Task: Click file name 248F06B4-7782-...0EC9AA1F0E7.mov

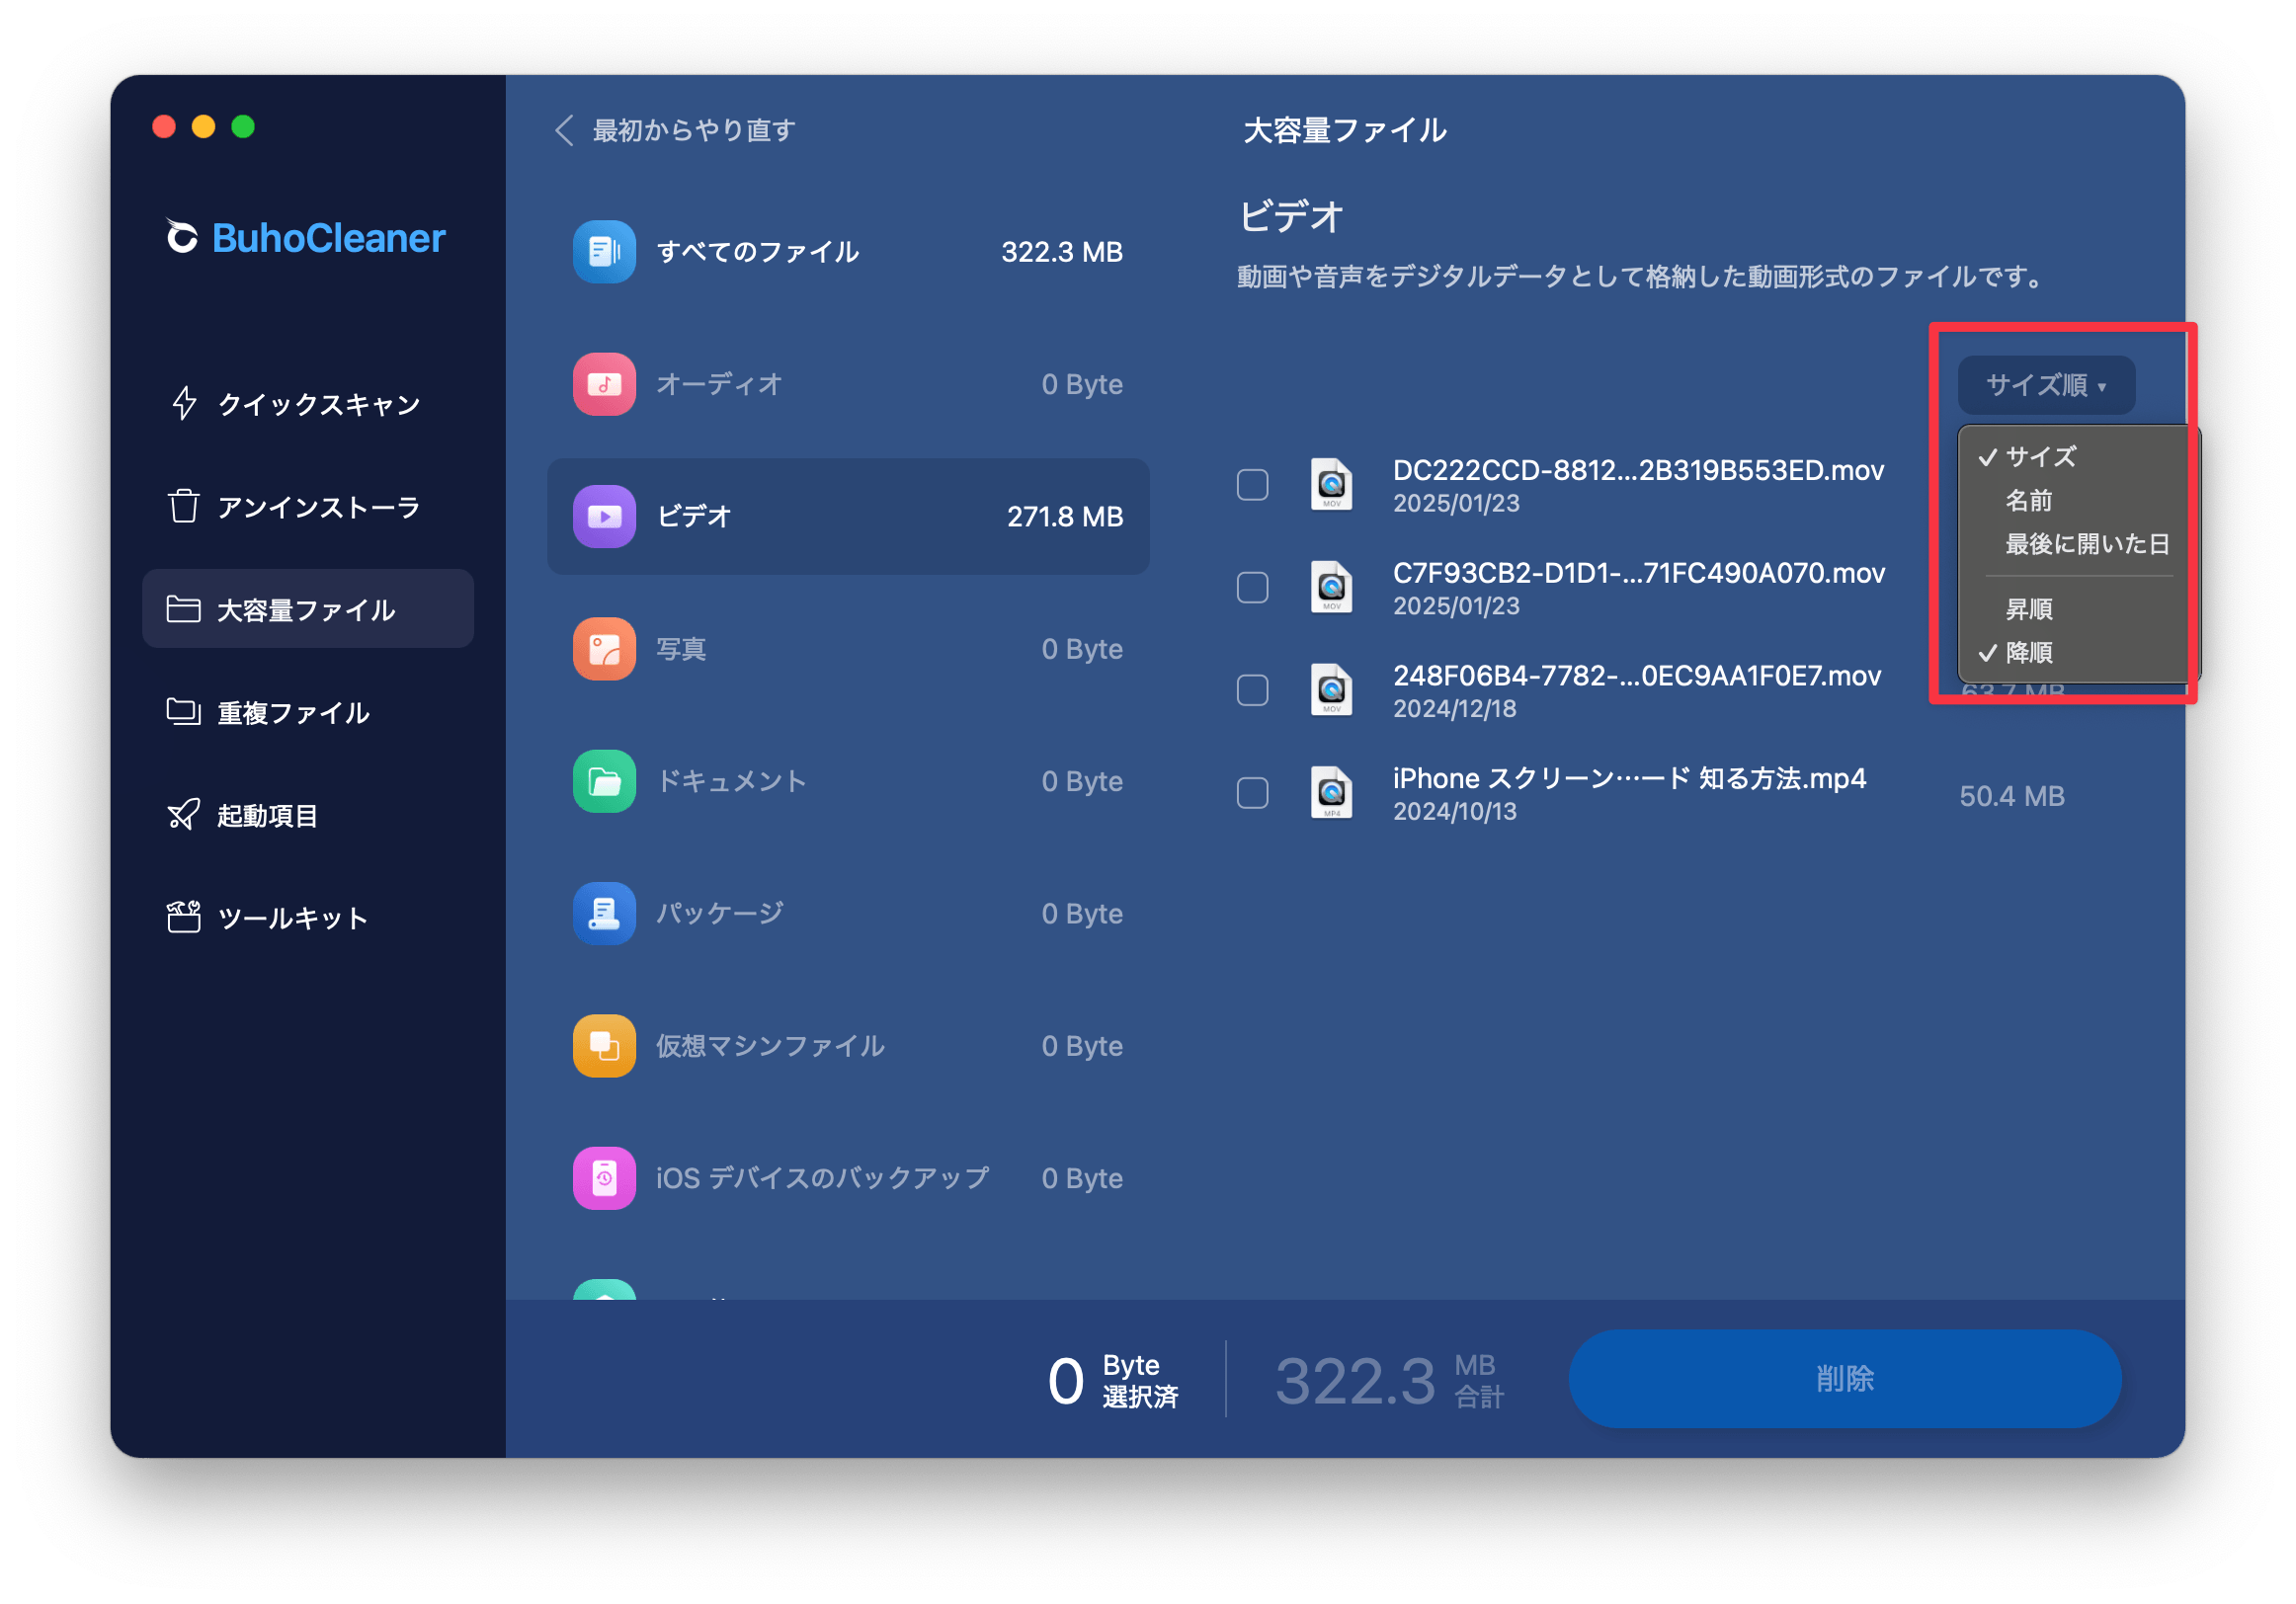Action: click(x=1636, y=676)
